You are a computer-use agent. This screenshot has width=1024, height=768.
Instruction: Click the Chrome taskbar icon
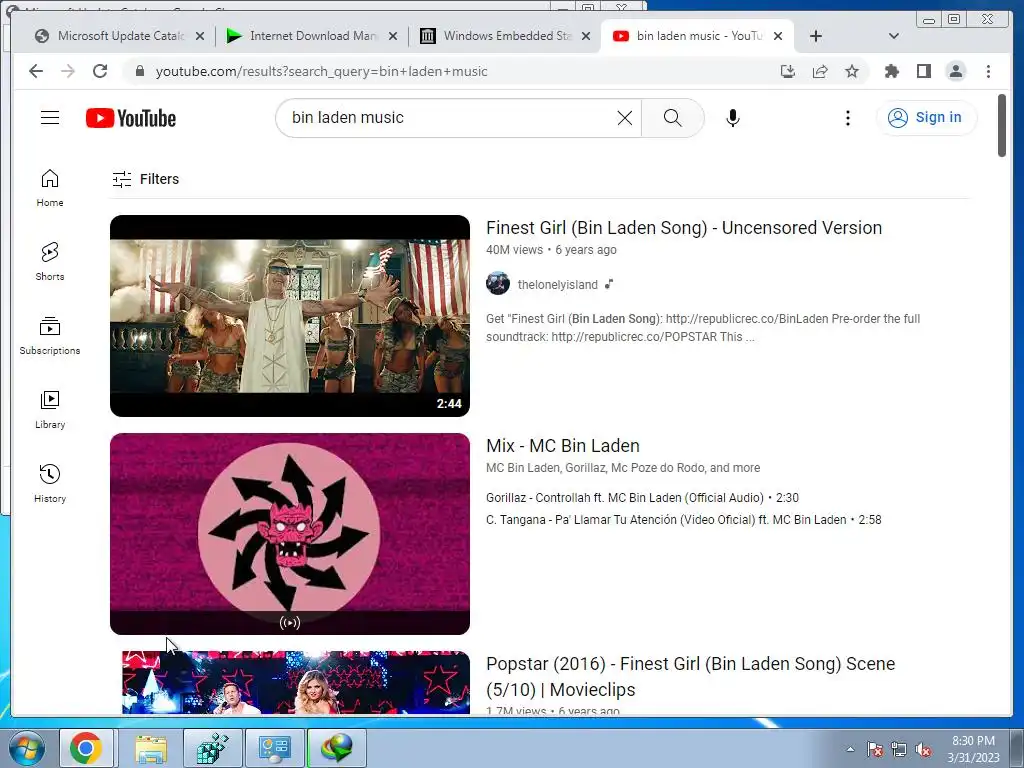pos(86,748)
